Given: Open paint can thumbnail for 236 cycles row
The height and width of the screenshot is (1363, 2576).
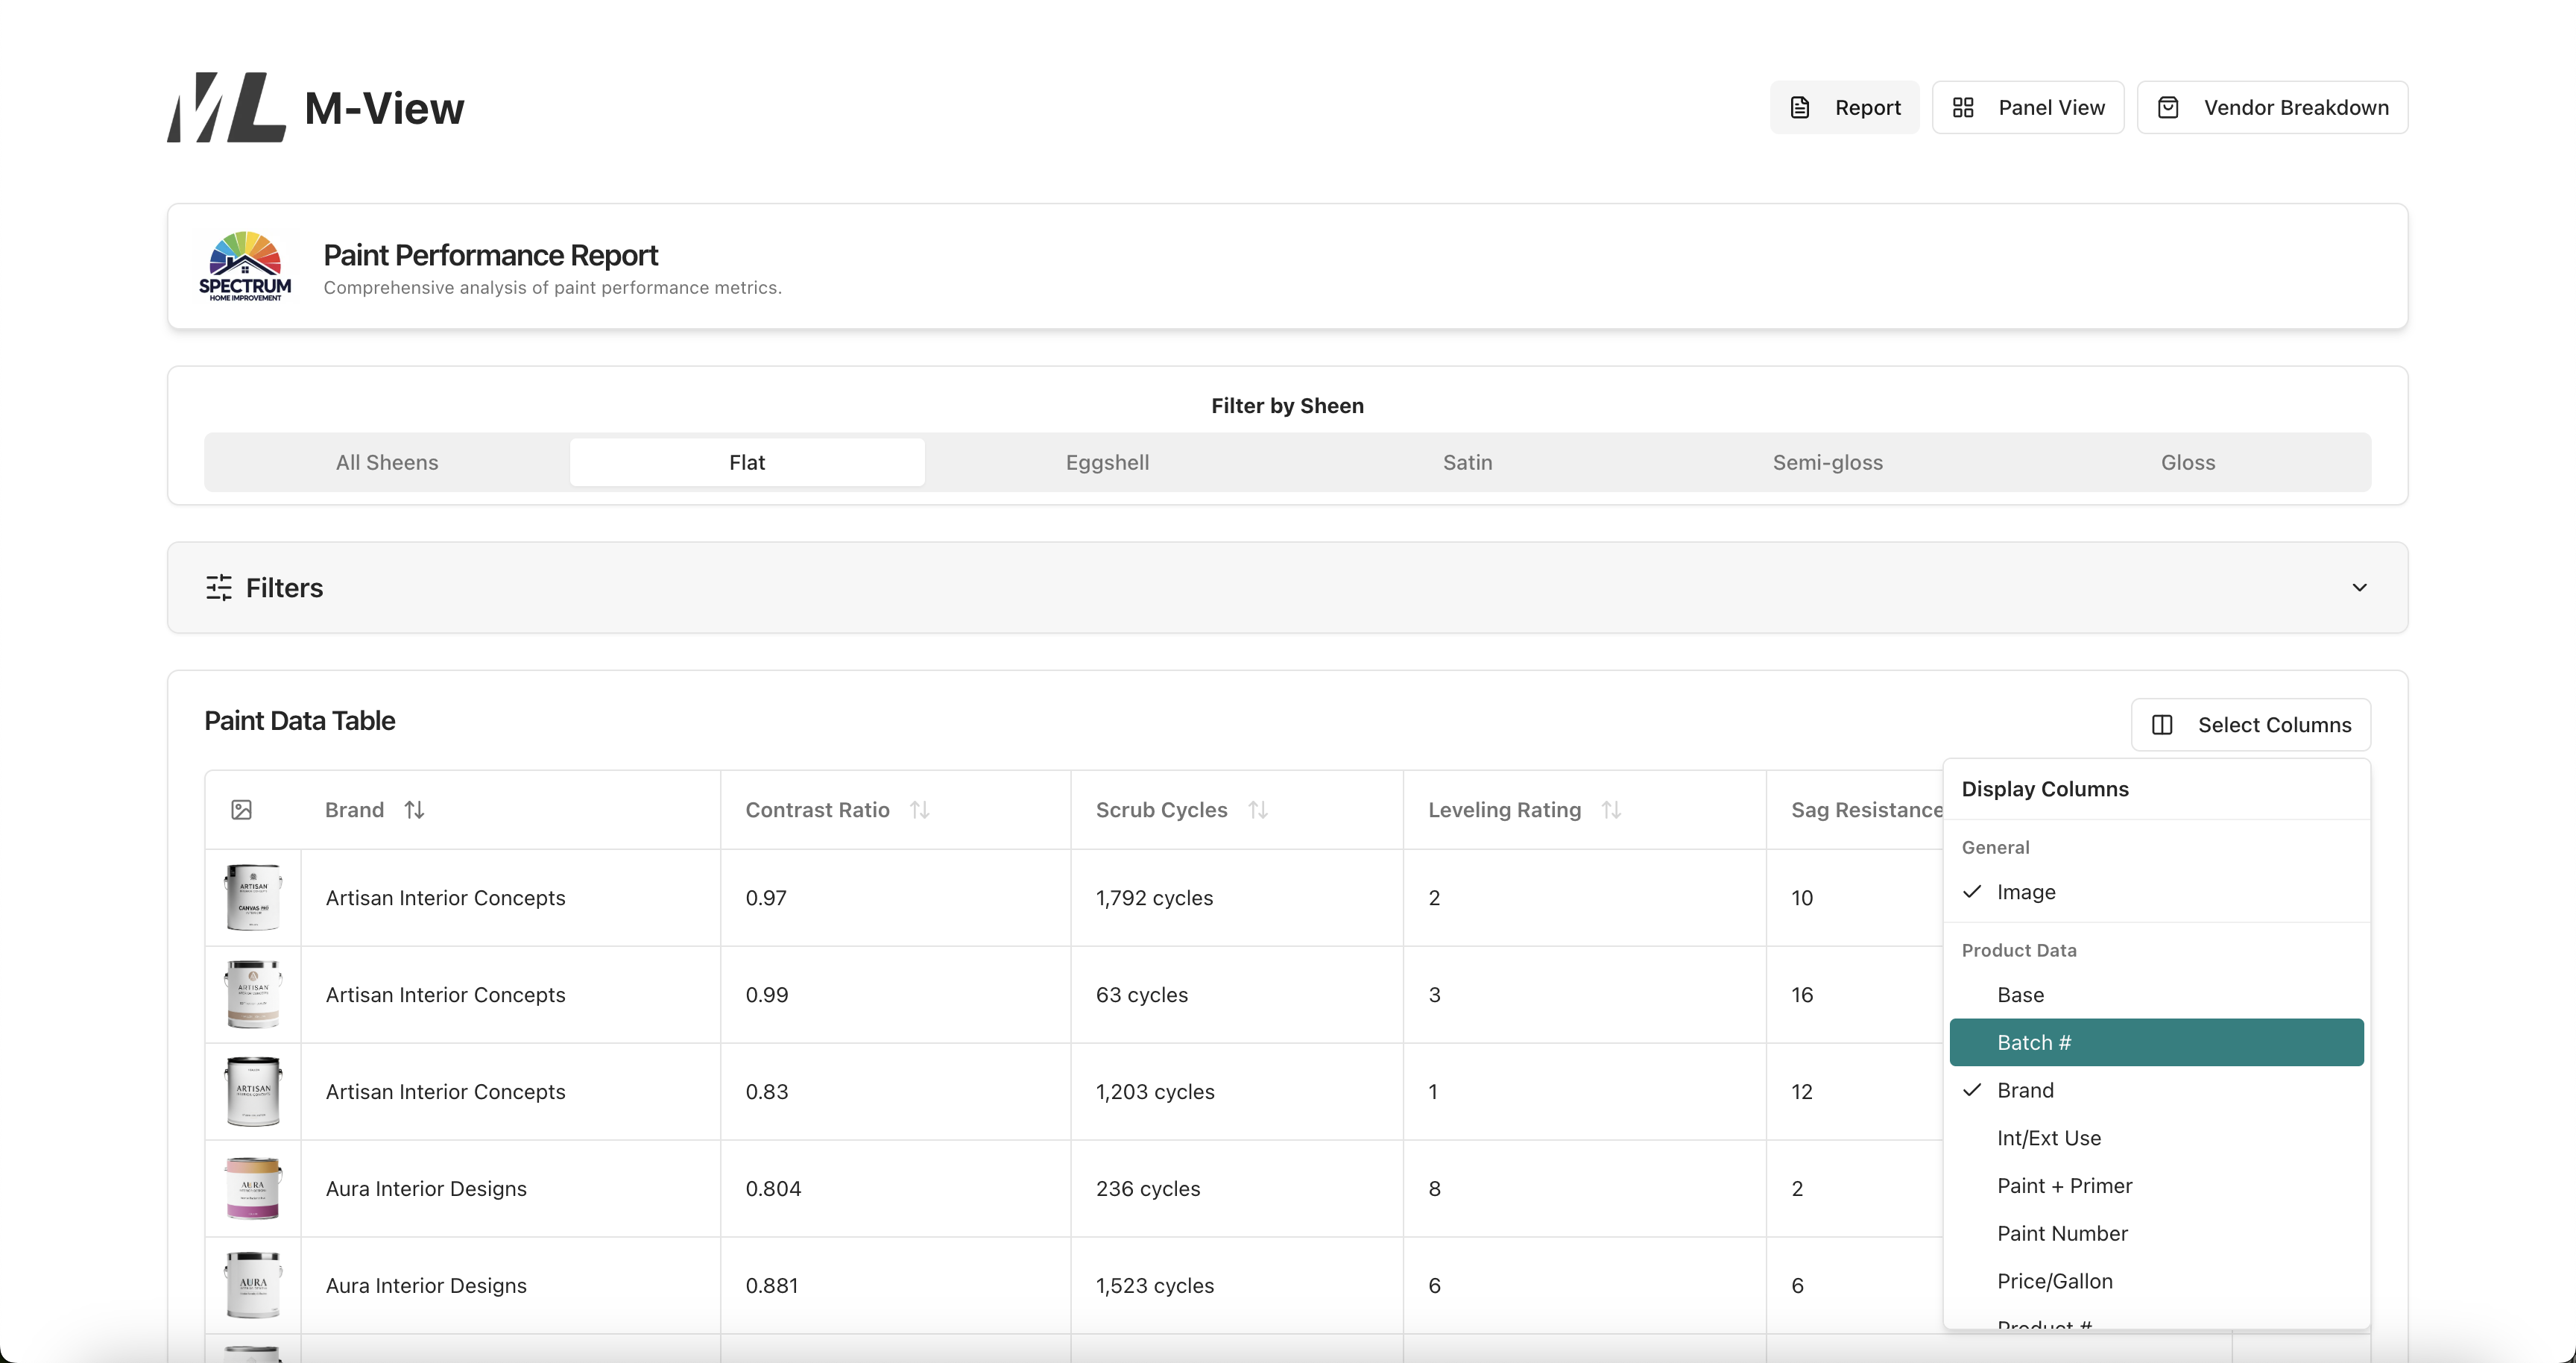Looking at the screenshot, I should pos(253,1188).
